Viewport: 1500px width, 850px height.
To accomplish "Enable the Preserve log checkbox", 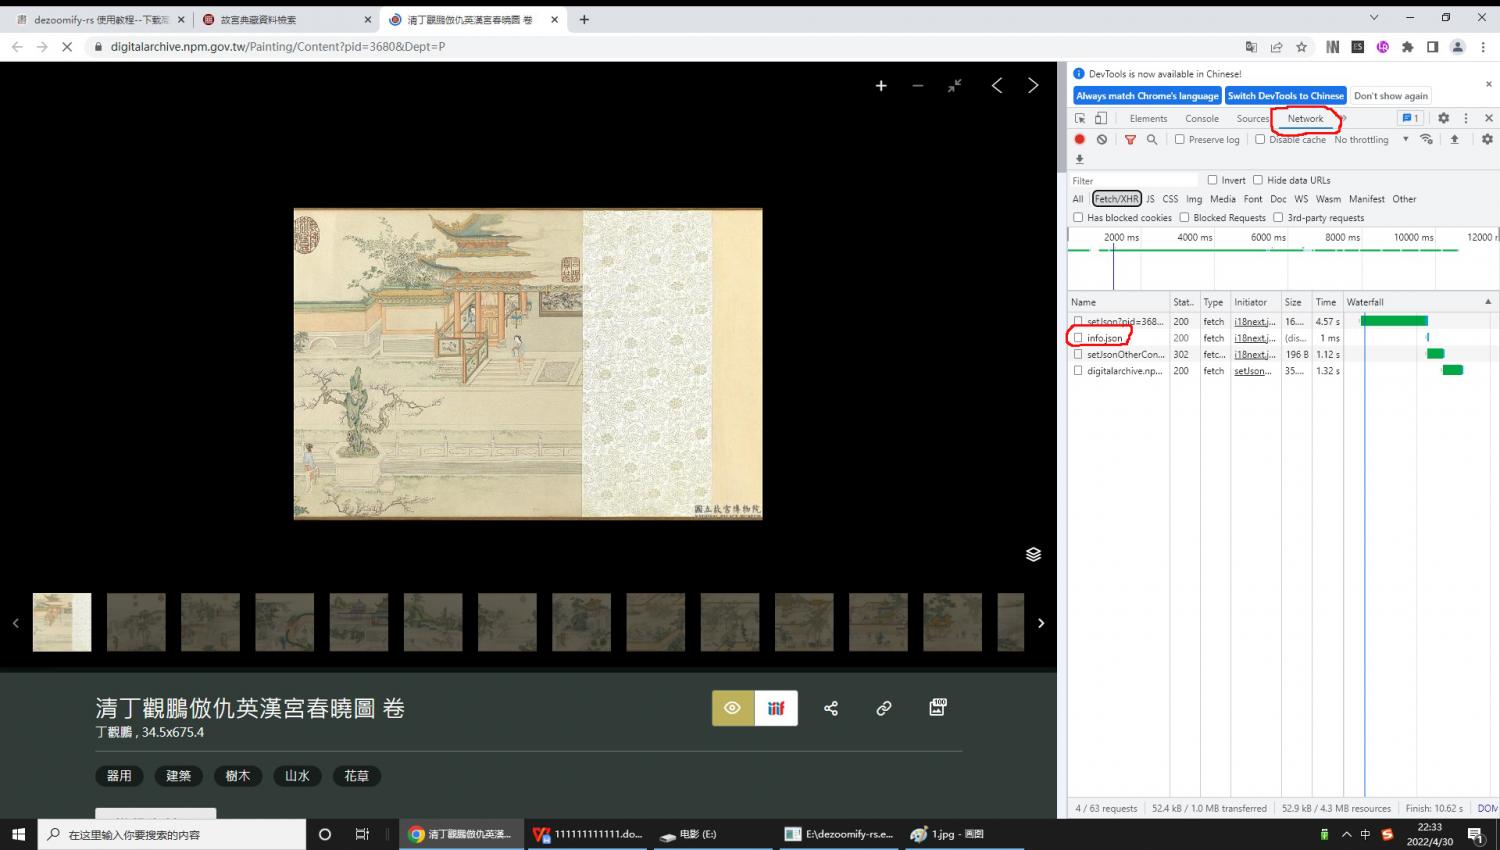I will 1180,140.
